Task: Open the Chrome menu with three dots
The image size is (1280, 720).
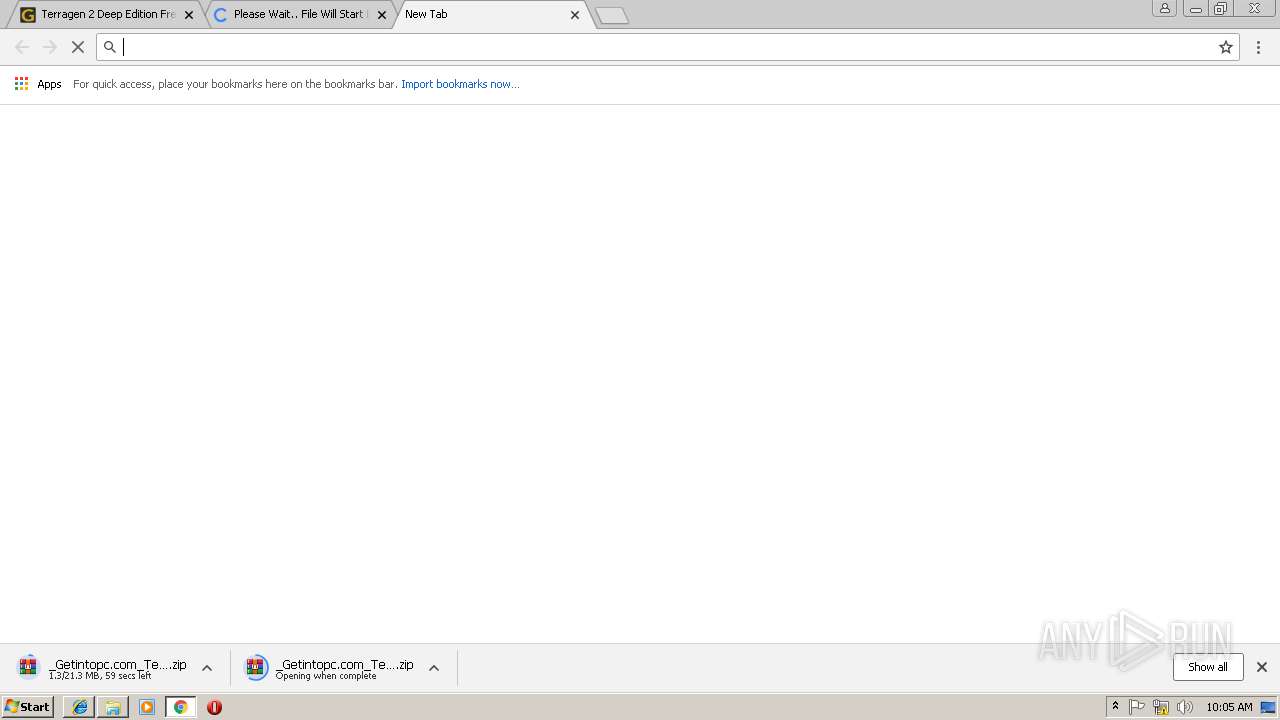Action: [1259, 47]
